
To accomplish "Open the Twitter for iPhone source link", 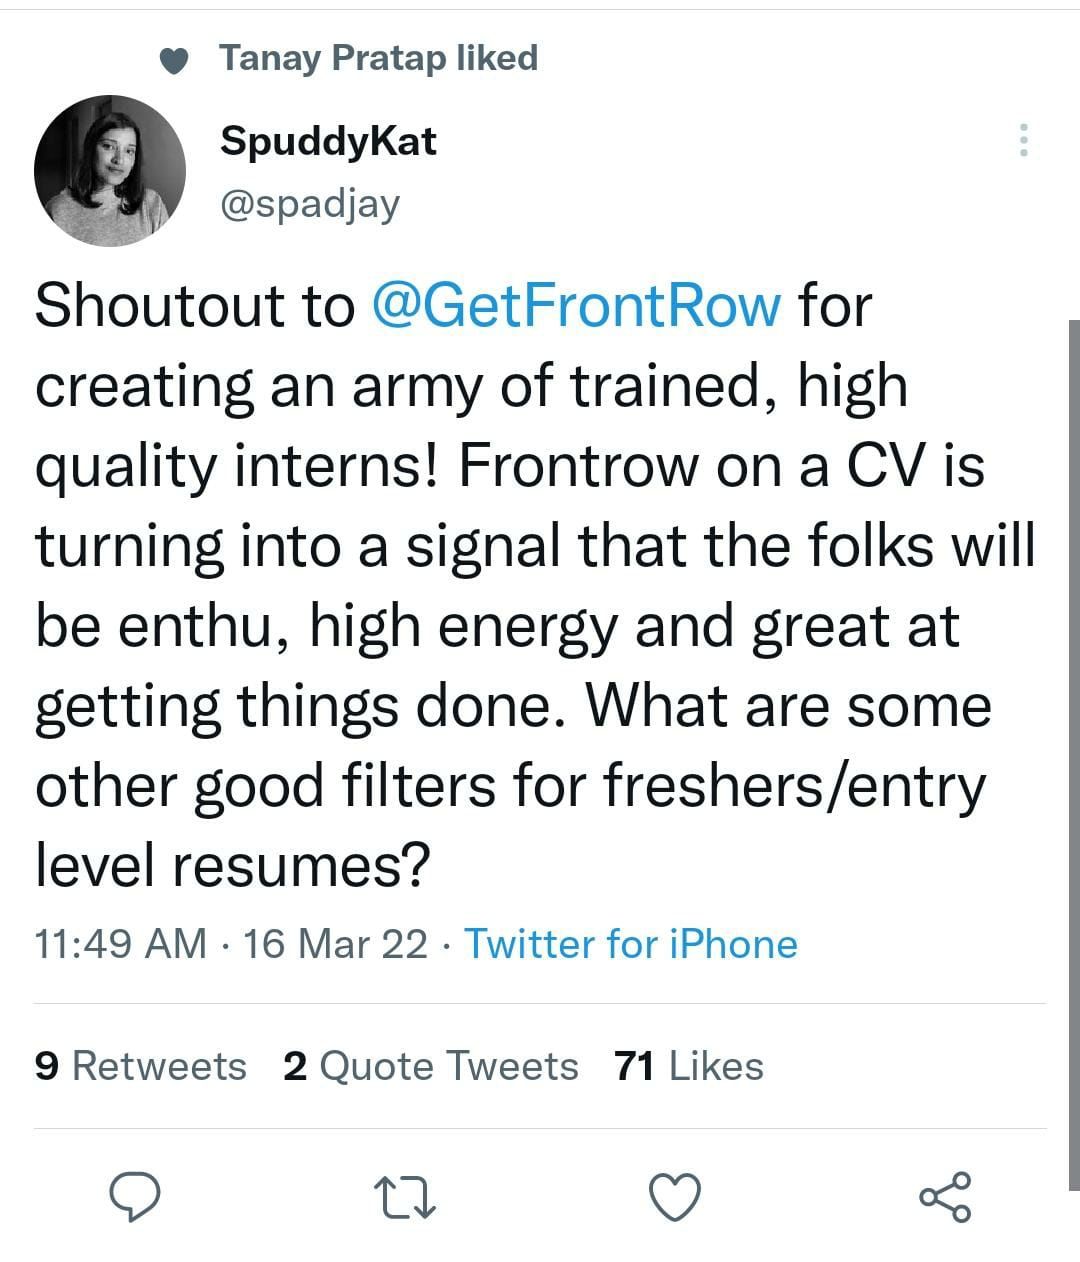I will pyautogui.click(x=631, y=944).
